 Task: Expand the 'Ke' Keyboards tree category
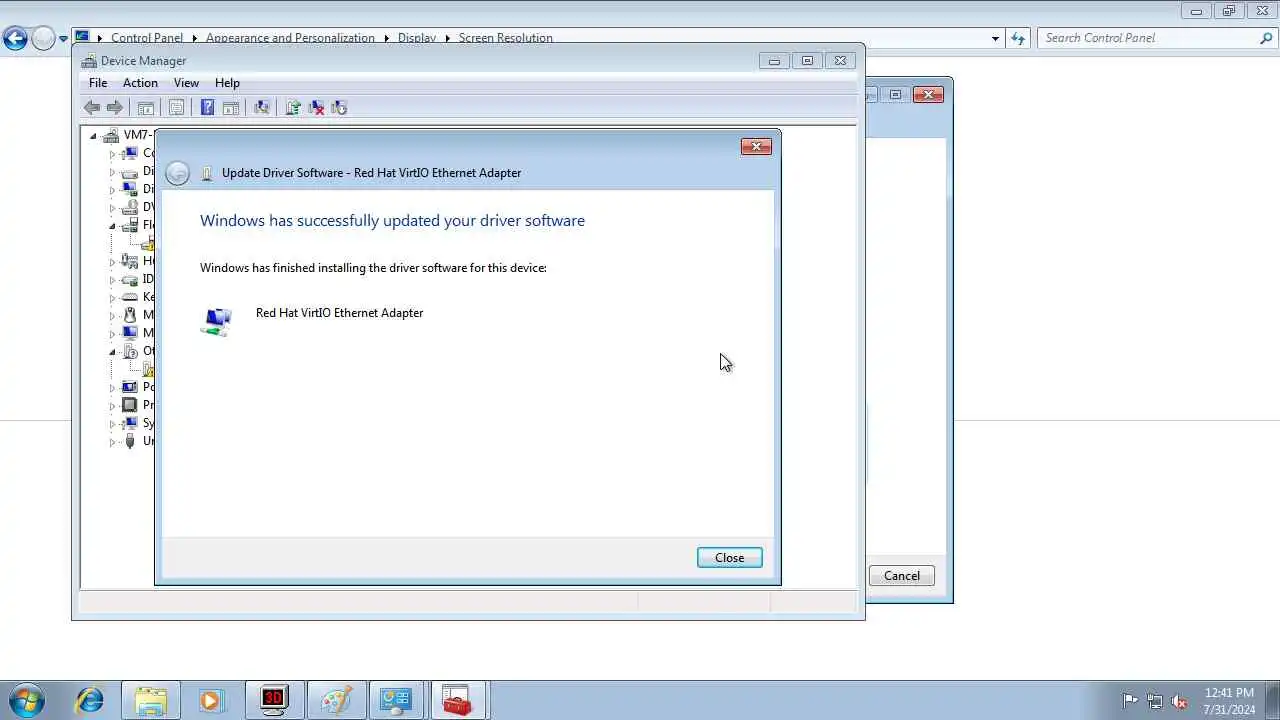tap(112, 298)
